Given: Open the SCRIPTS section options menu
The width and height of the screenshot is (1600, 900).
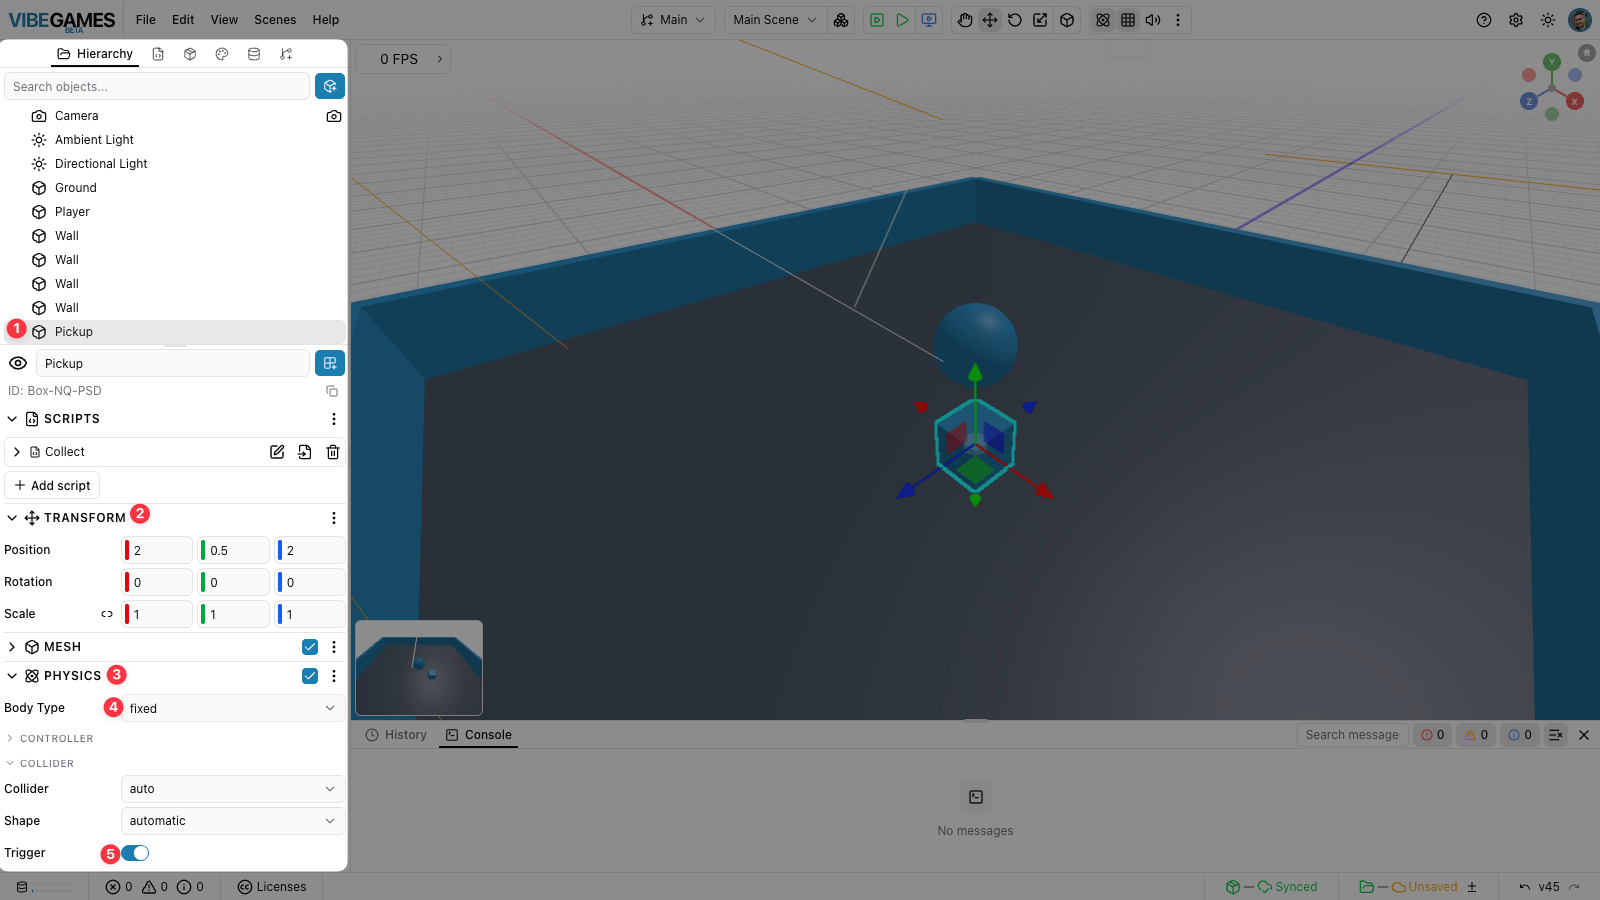Looking at the screenshot, I should click(334, 419).
